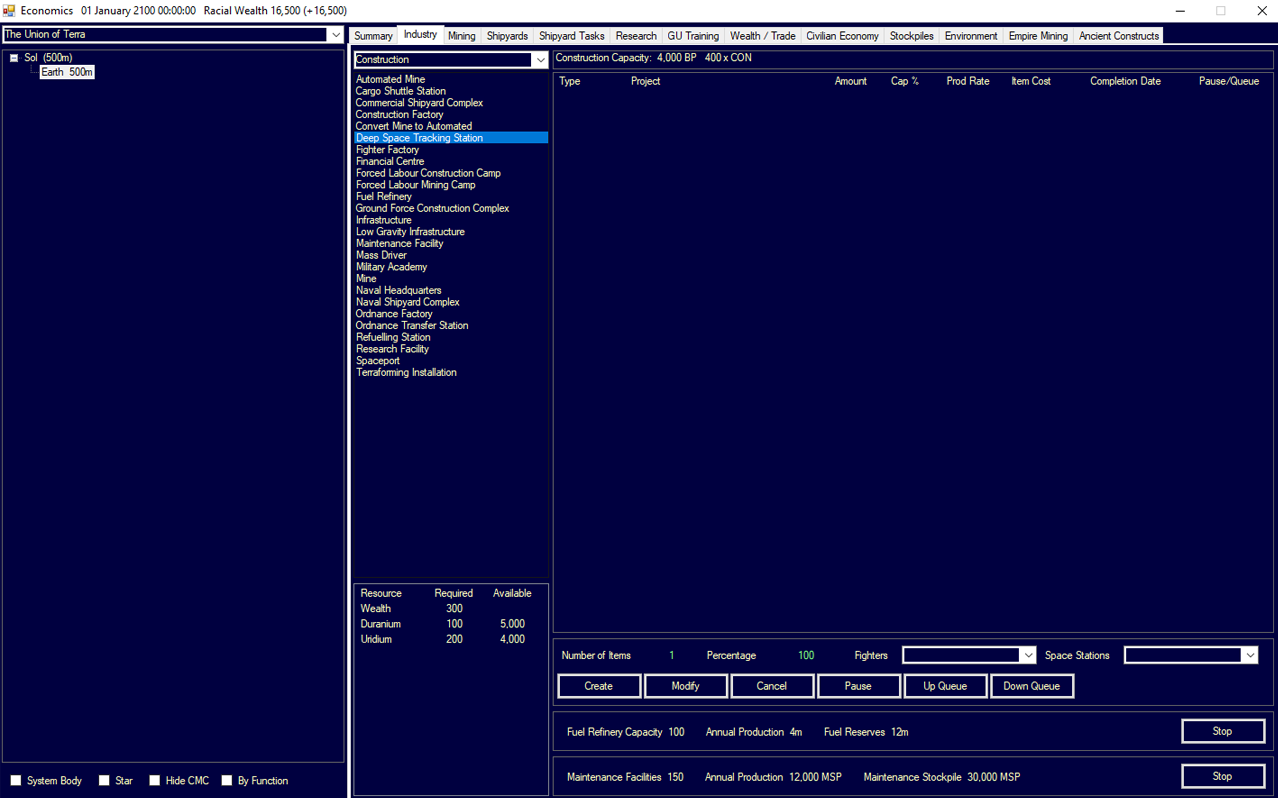Click the Modify button
Screen dimensions: 1278x798
[686, 686]
